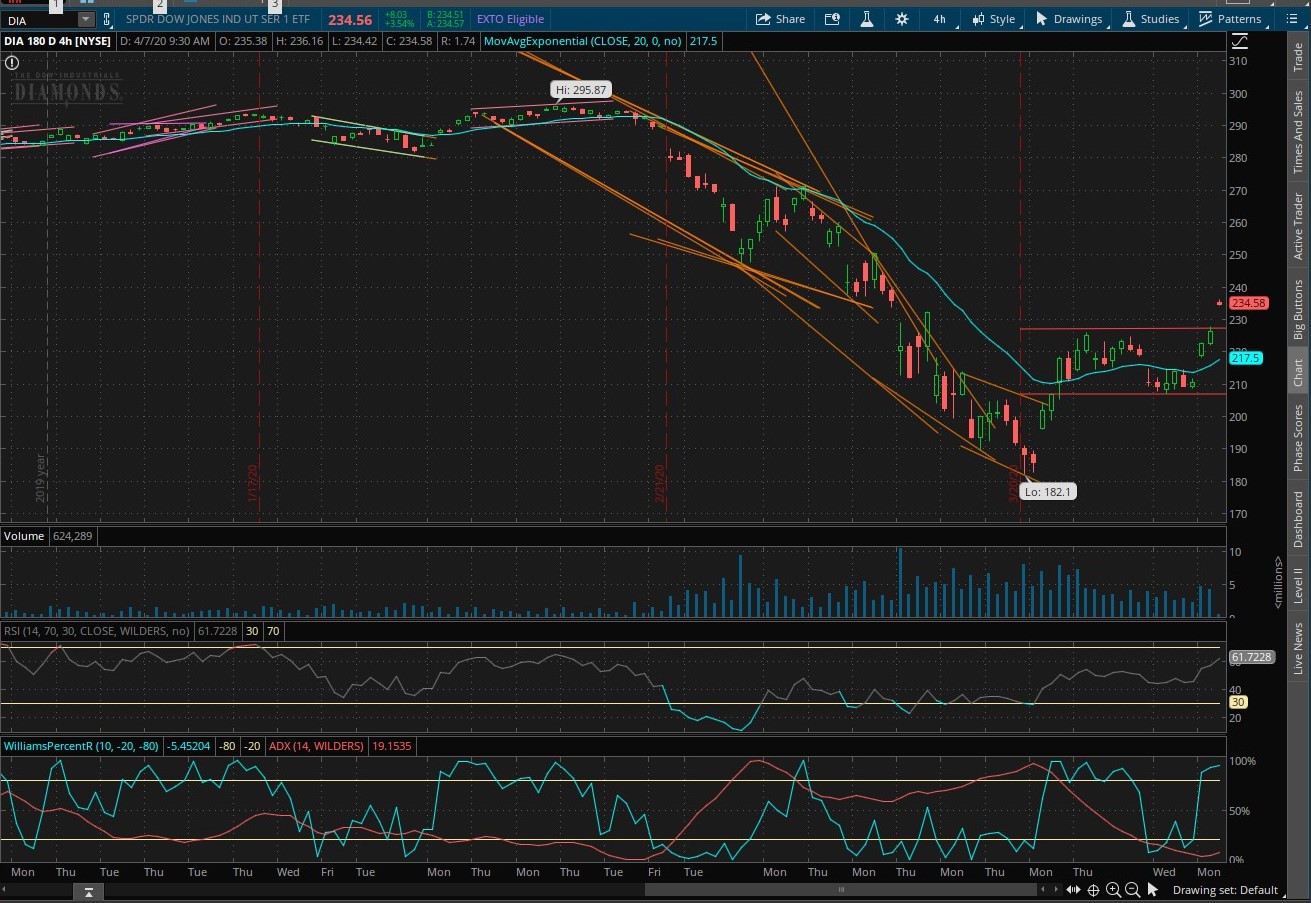Click the WilliamsPercentR study label
1311x903 pixels.
click(80, 746)
